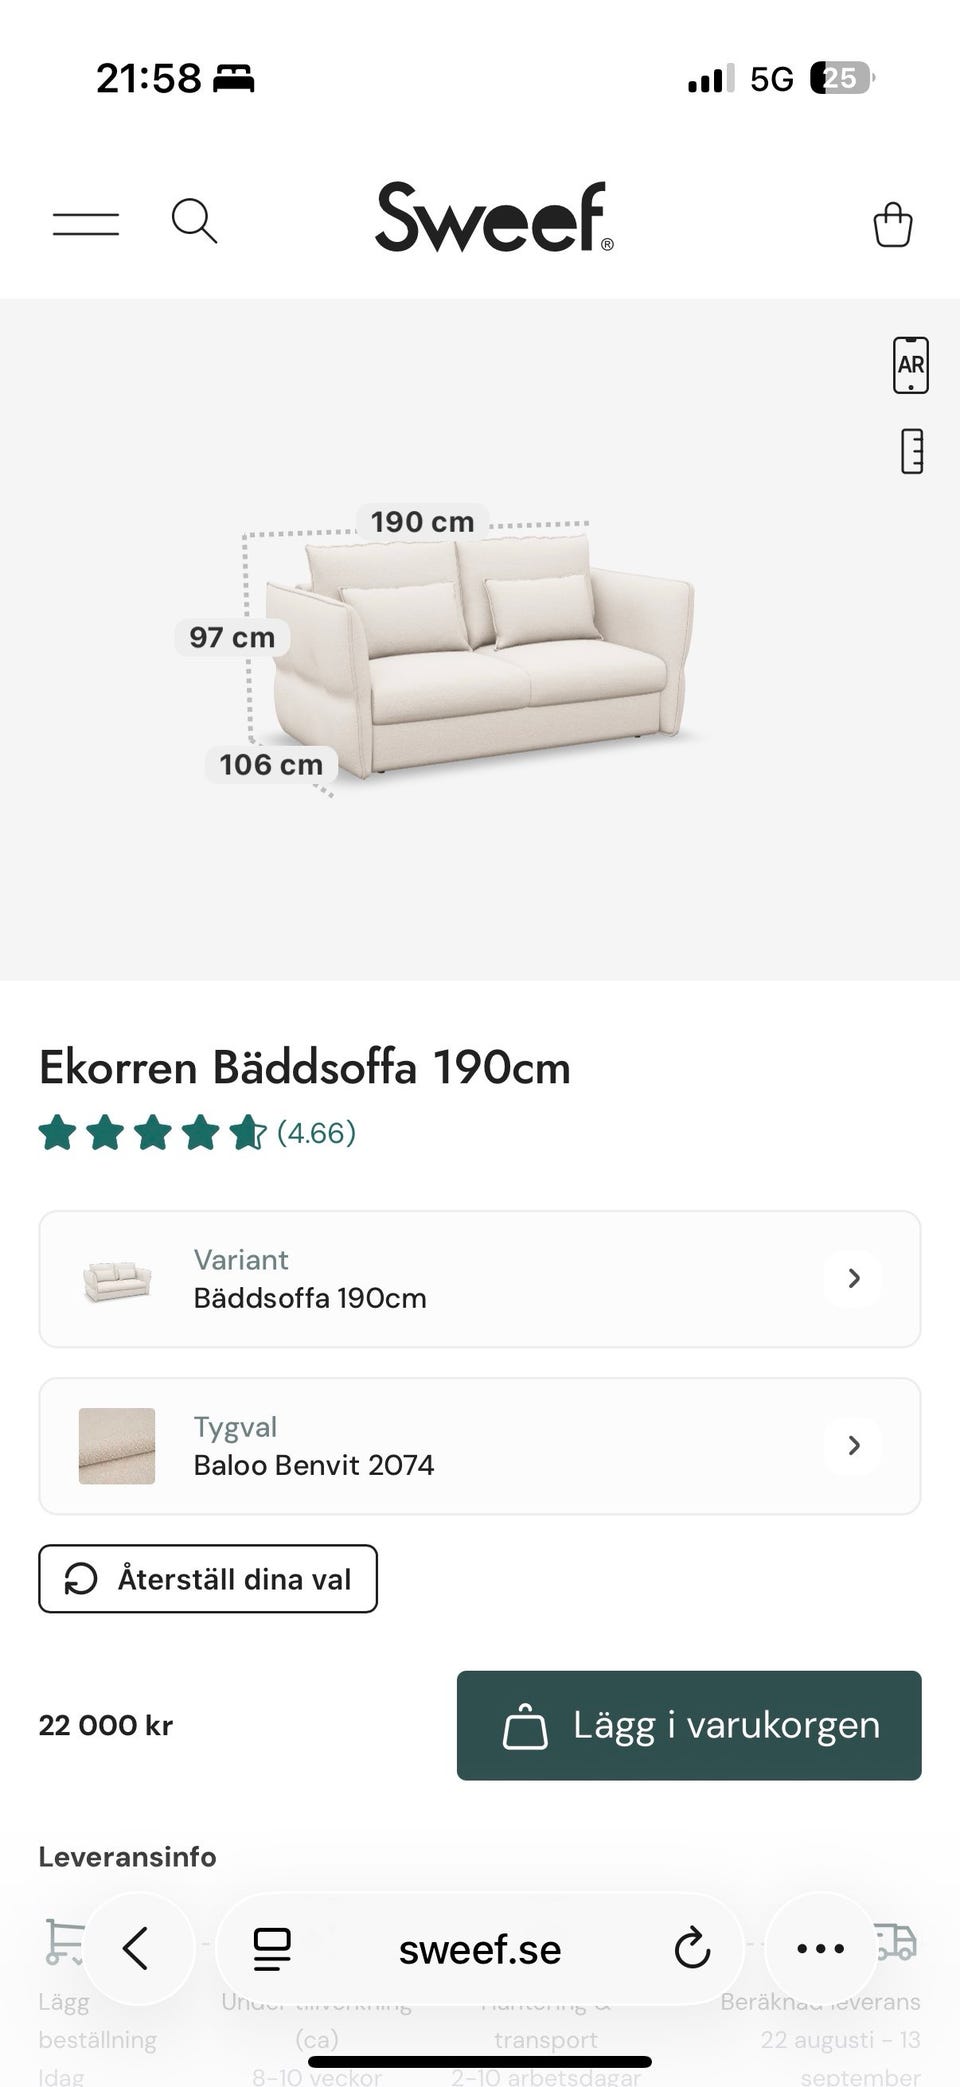This screenshot has width=960, height=2087.
Task: Launch the AR view icon
Action: click(x=910, y=365)
